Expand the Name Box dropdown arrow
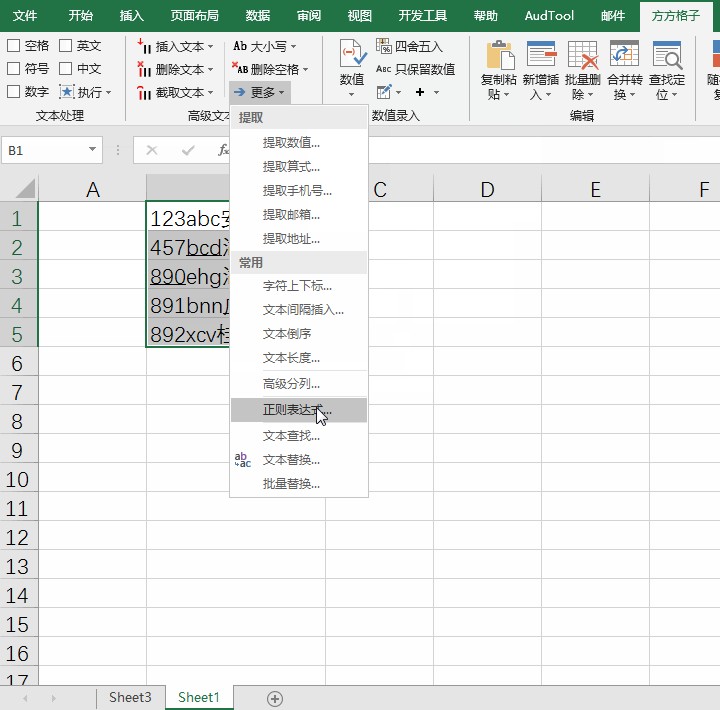720x710 pixels. click(x=92, y=149)
